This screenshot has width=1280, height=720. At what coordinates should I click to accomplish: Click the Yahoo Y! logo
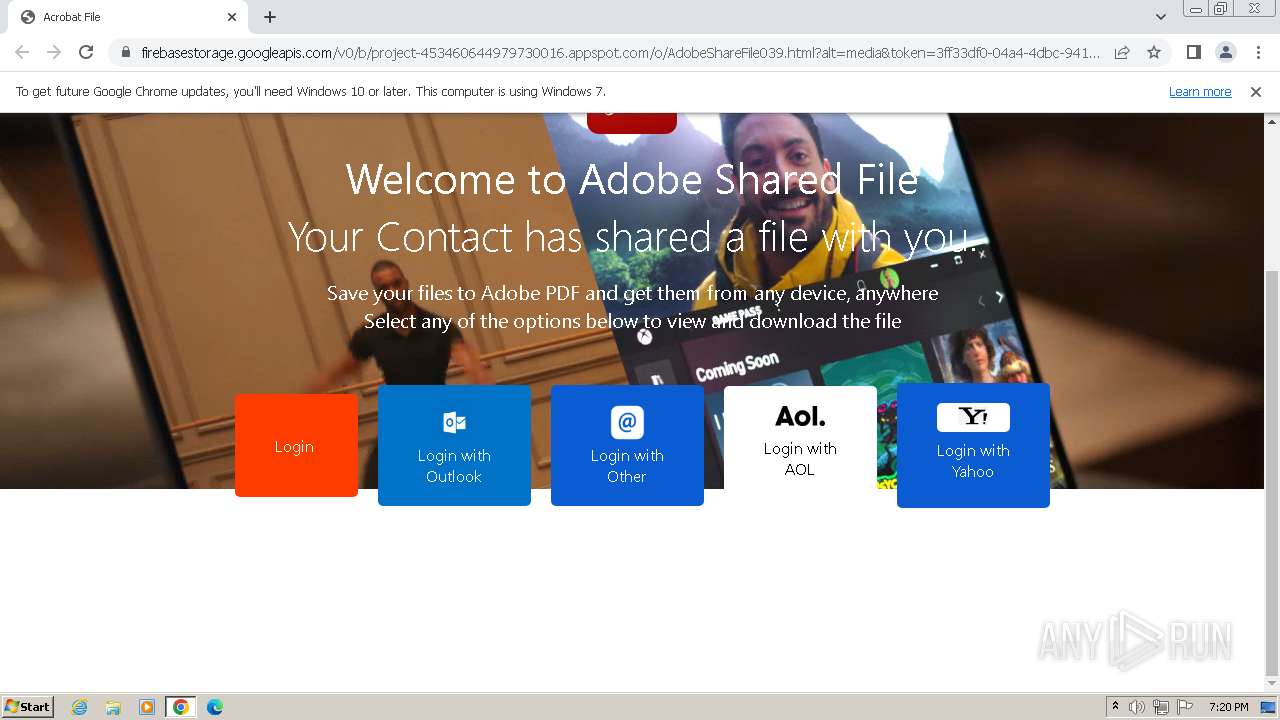pos(973,417)
